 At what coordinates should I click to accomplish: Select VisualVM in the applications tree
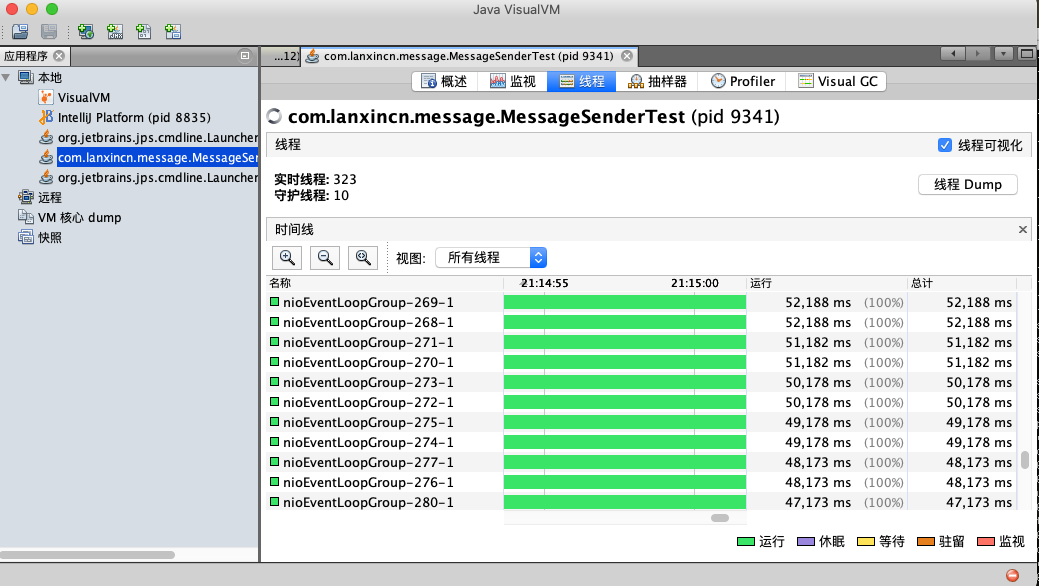point(83,97)
